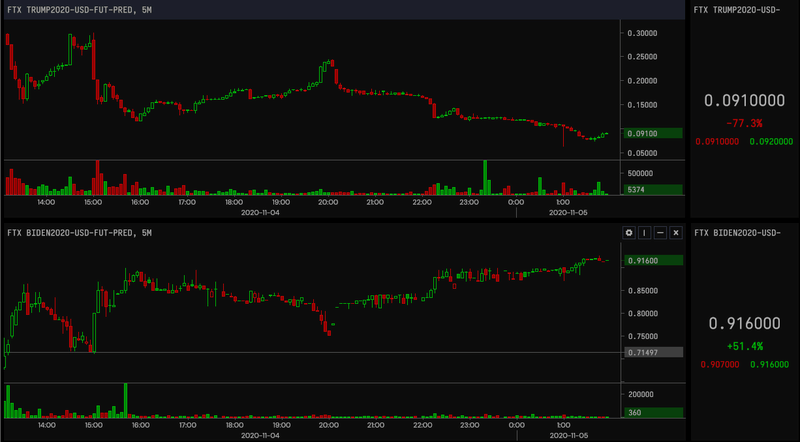Click the 0:00 time label on Trump chart
Screen dimensions: 800x442
pyautogui.click(x=516, y=202)
